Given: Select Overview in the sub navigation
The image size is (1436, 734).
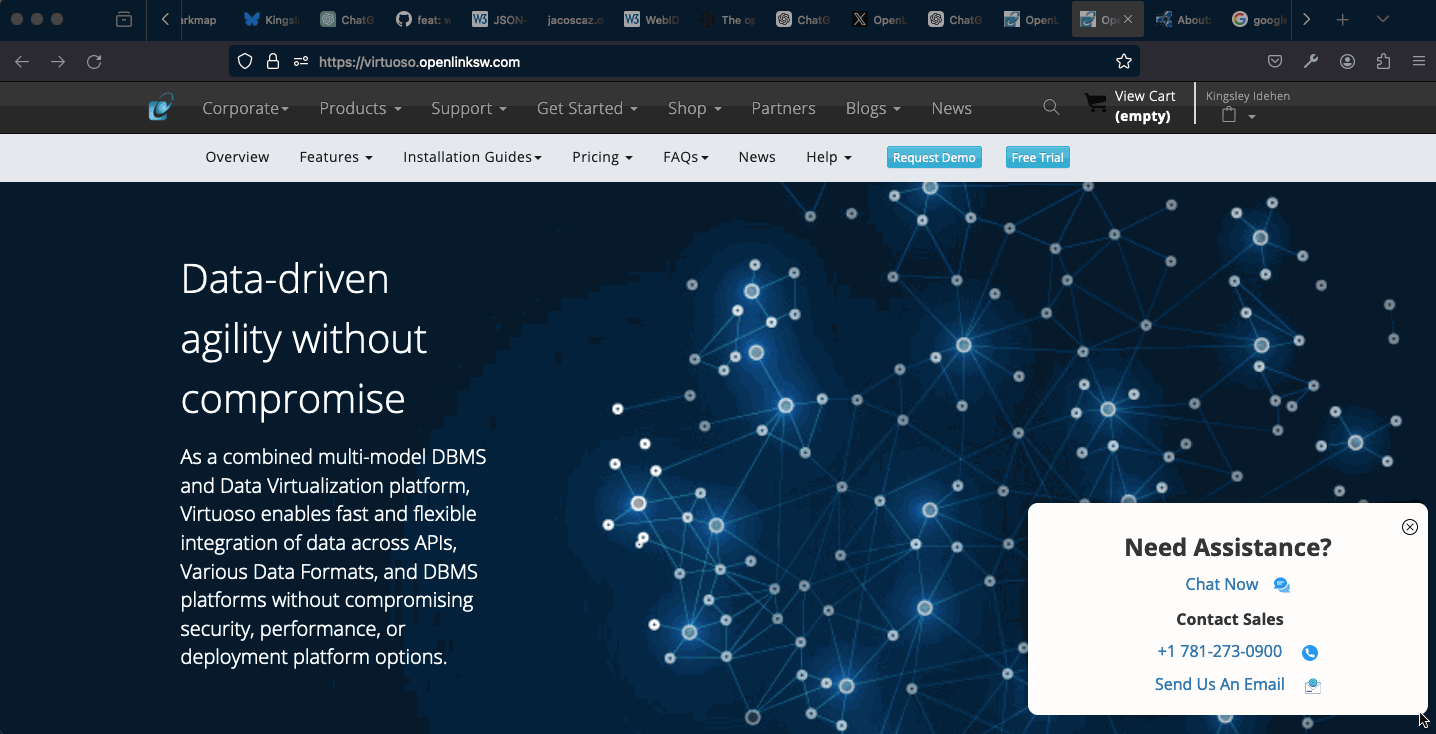Looking at the screenshot, I should [237, 157].
